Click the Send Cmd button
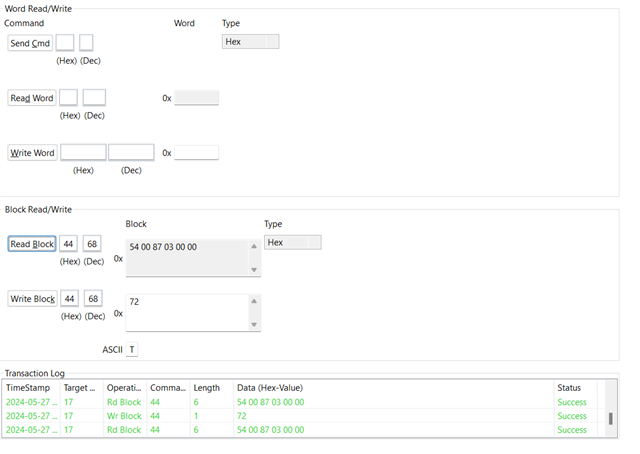Viewport: 640px width, 454px height. point(30,43)
